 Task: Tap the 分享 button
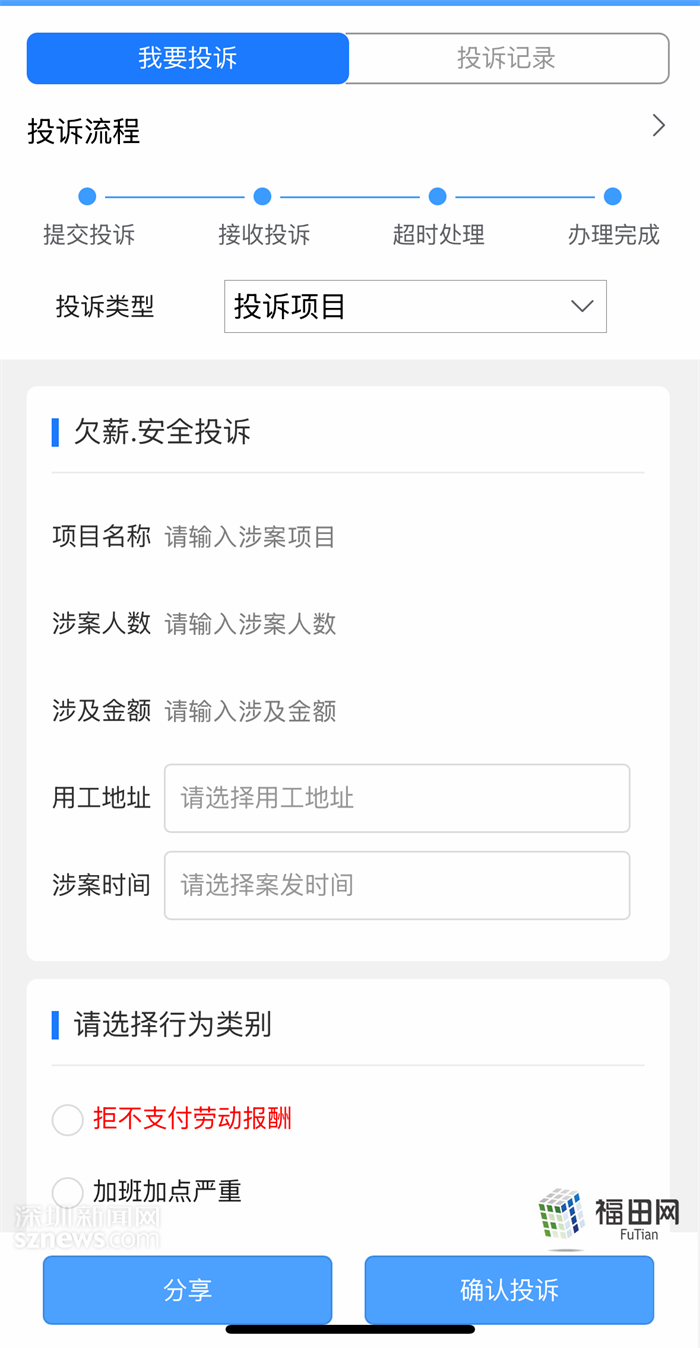pos(187,1290)
